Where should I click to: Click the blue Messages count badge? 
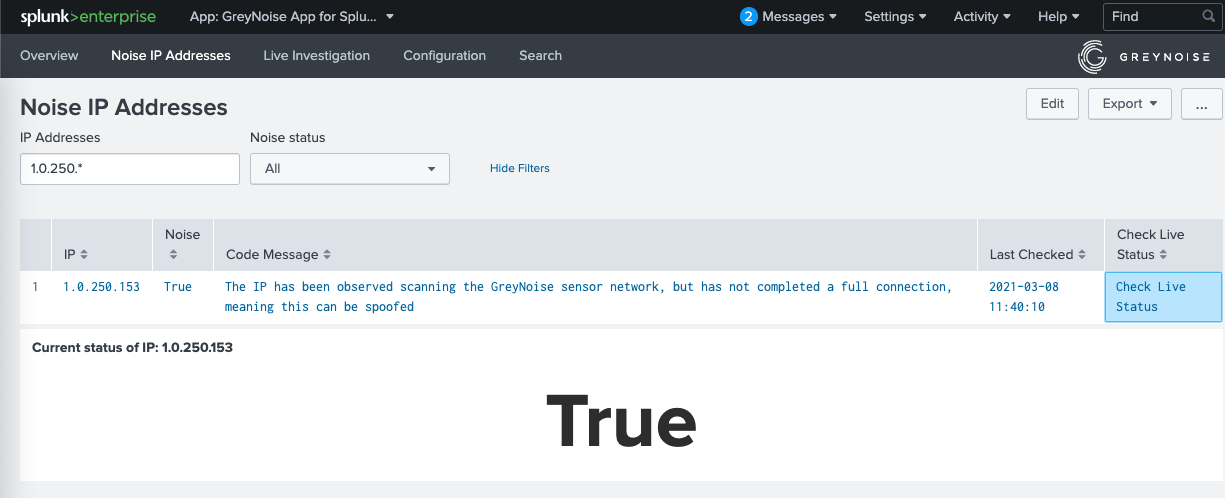point(749,17)
